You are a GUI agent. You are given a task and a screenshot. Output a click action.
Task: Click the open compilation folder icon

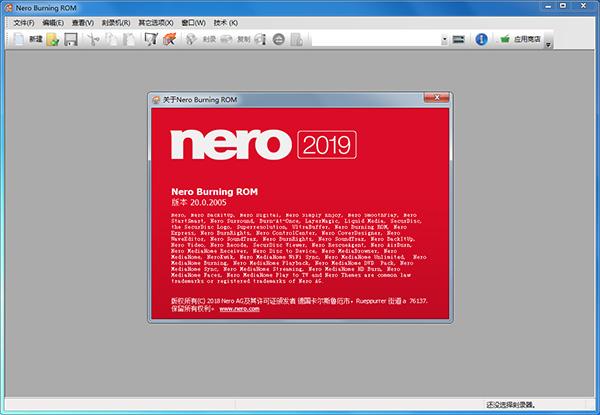coord(53,39)
